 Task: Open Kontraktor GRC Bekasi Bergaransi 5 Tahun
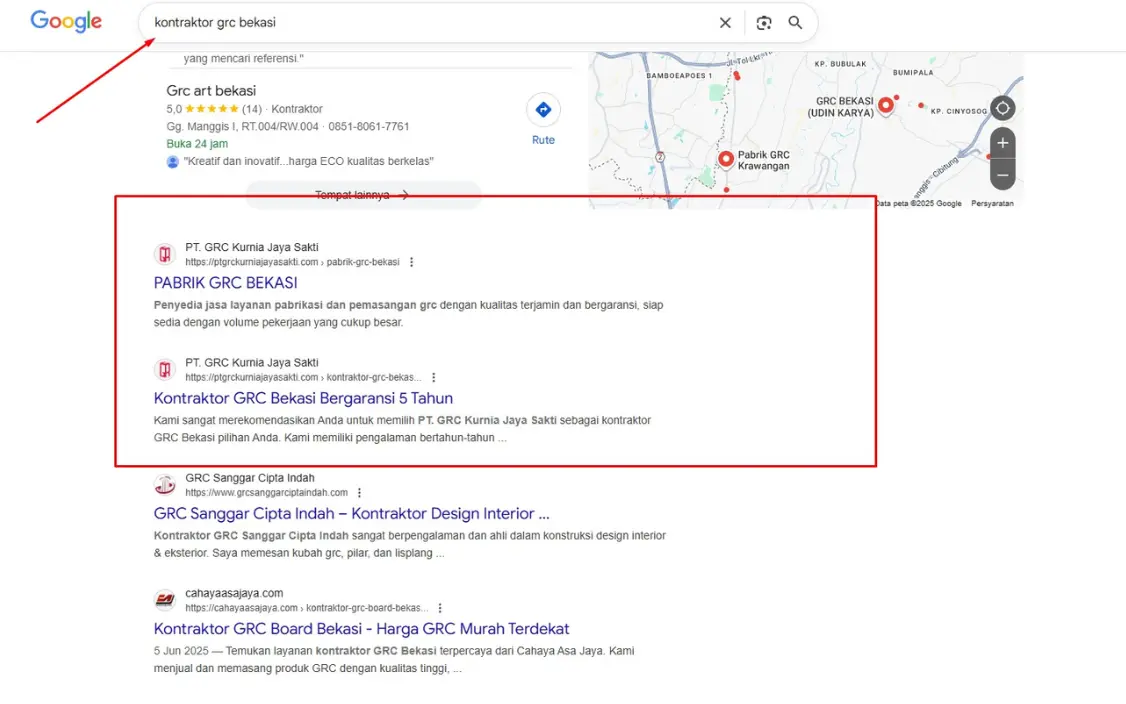303,398
